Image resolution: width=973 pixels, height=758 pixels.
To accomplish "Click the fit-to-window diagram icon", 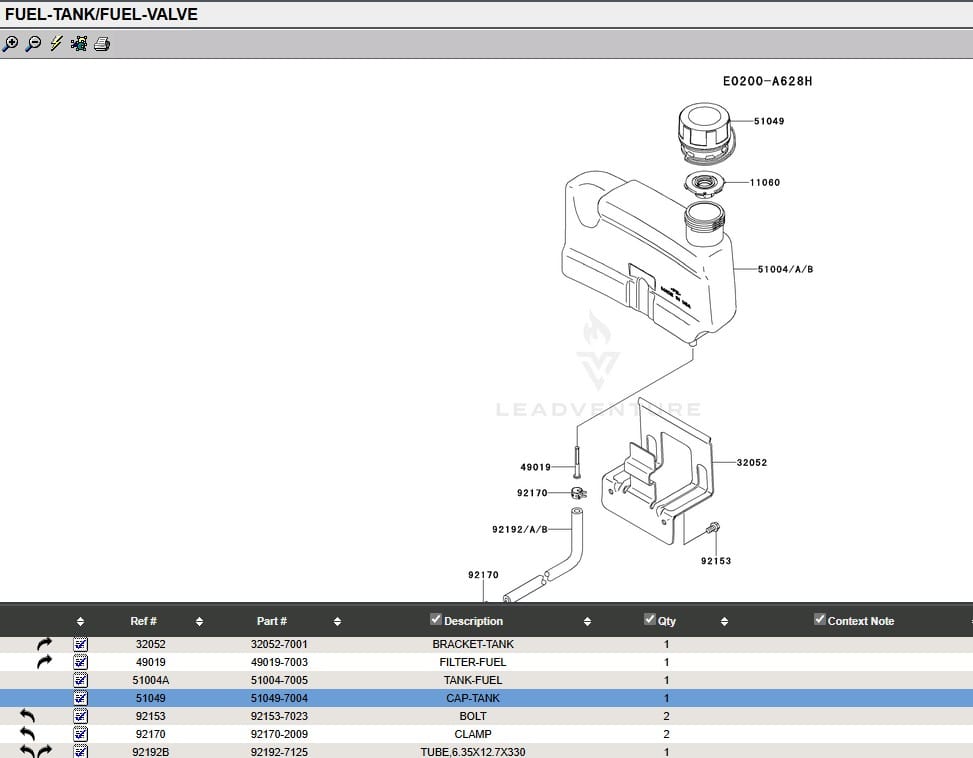I will click(x=79, y=44).
